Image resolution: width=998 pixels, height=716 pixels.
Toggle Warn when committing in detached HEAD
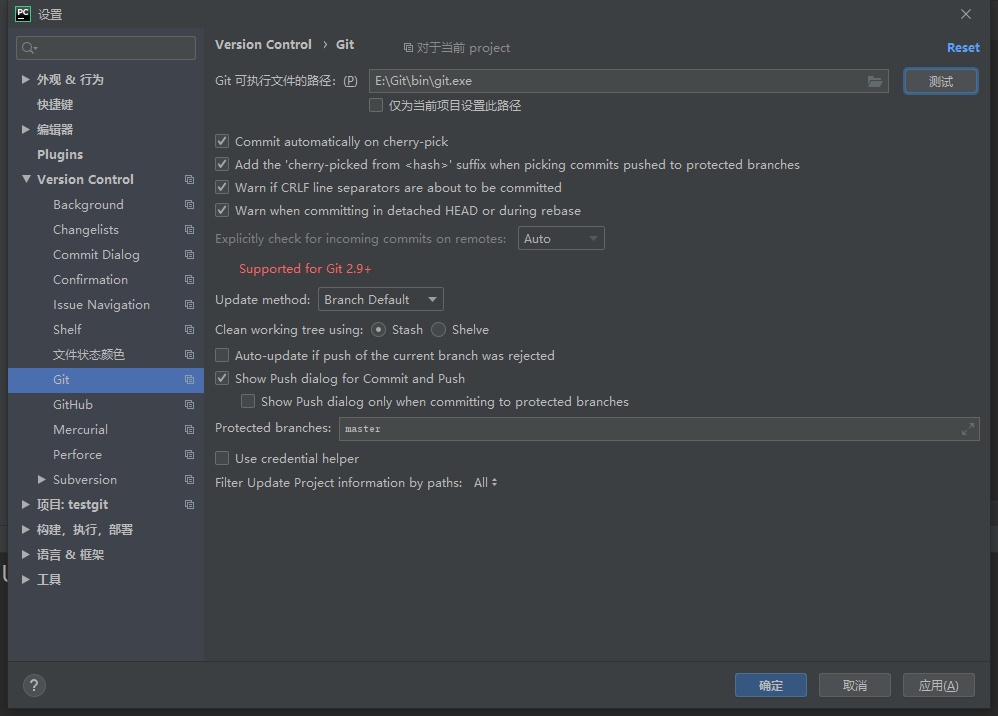point(222,210)
